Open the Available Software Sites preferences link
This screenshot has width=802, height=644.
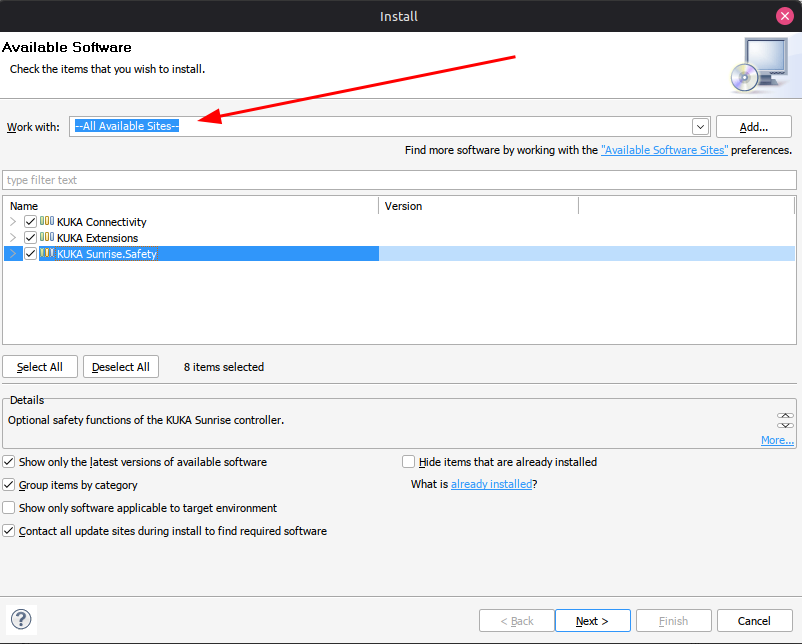point(664,150)
